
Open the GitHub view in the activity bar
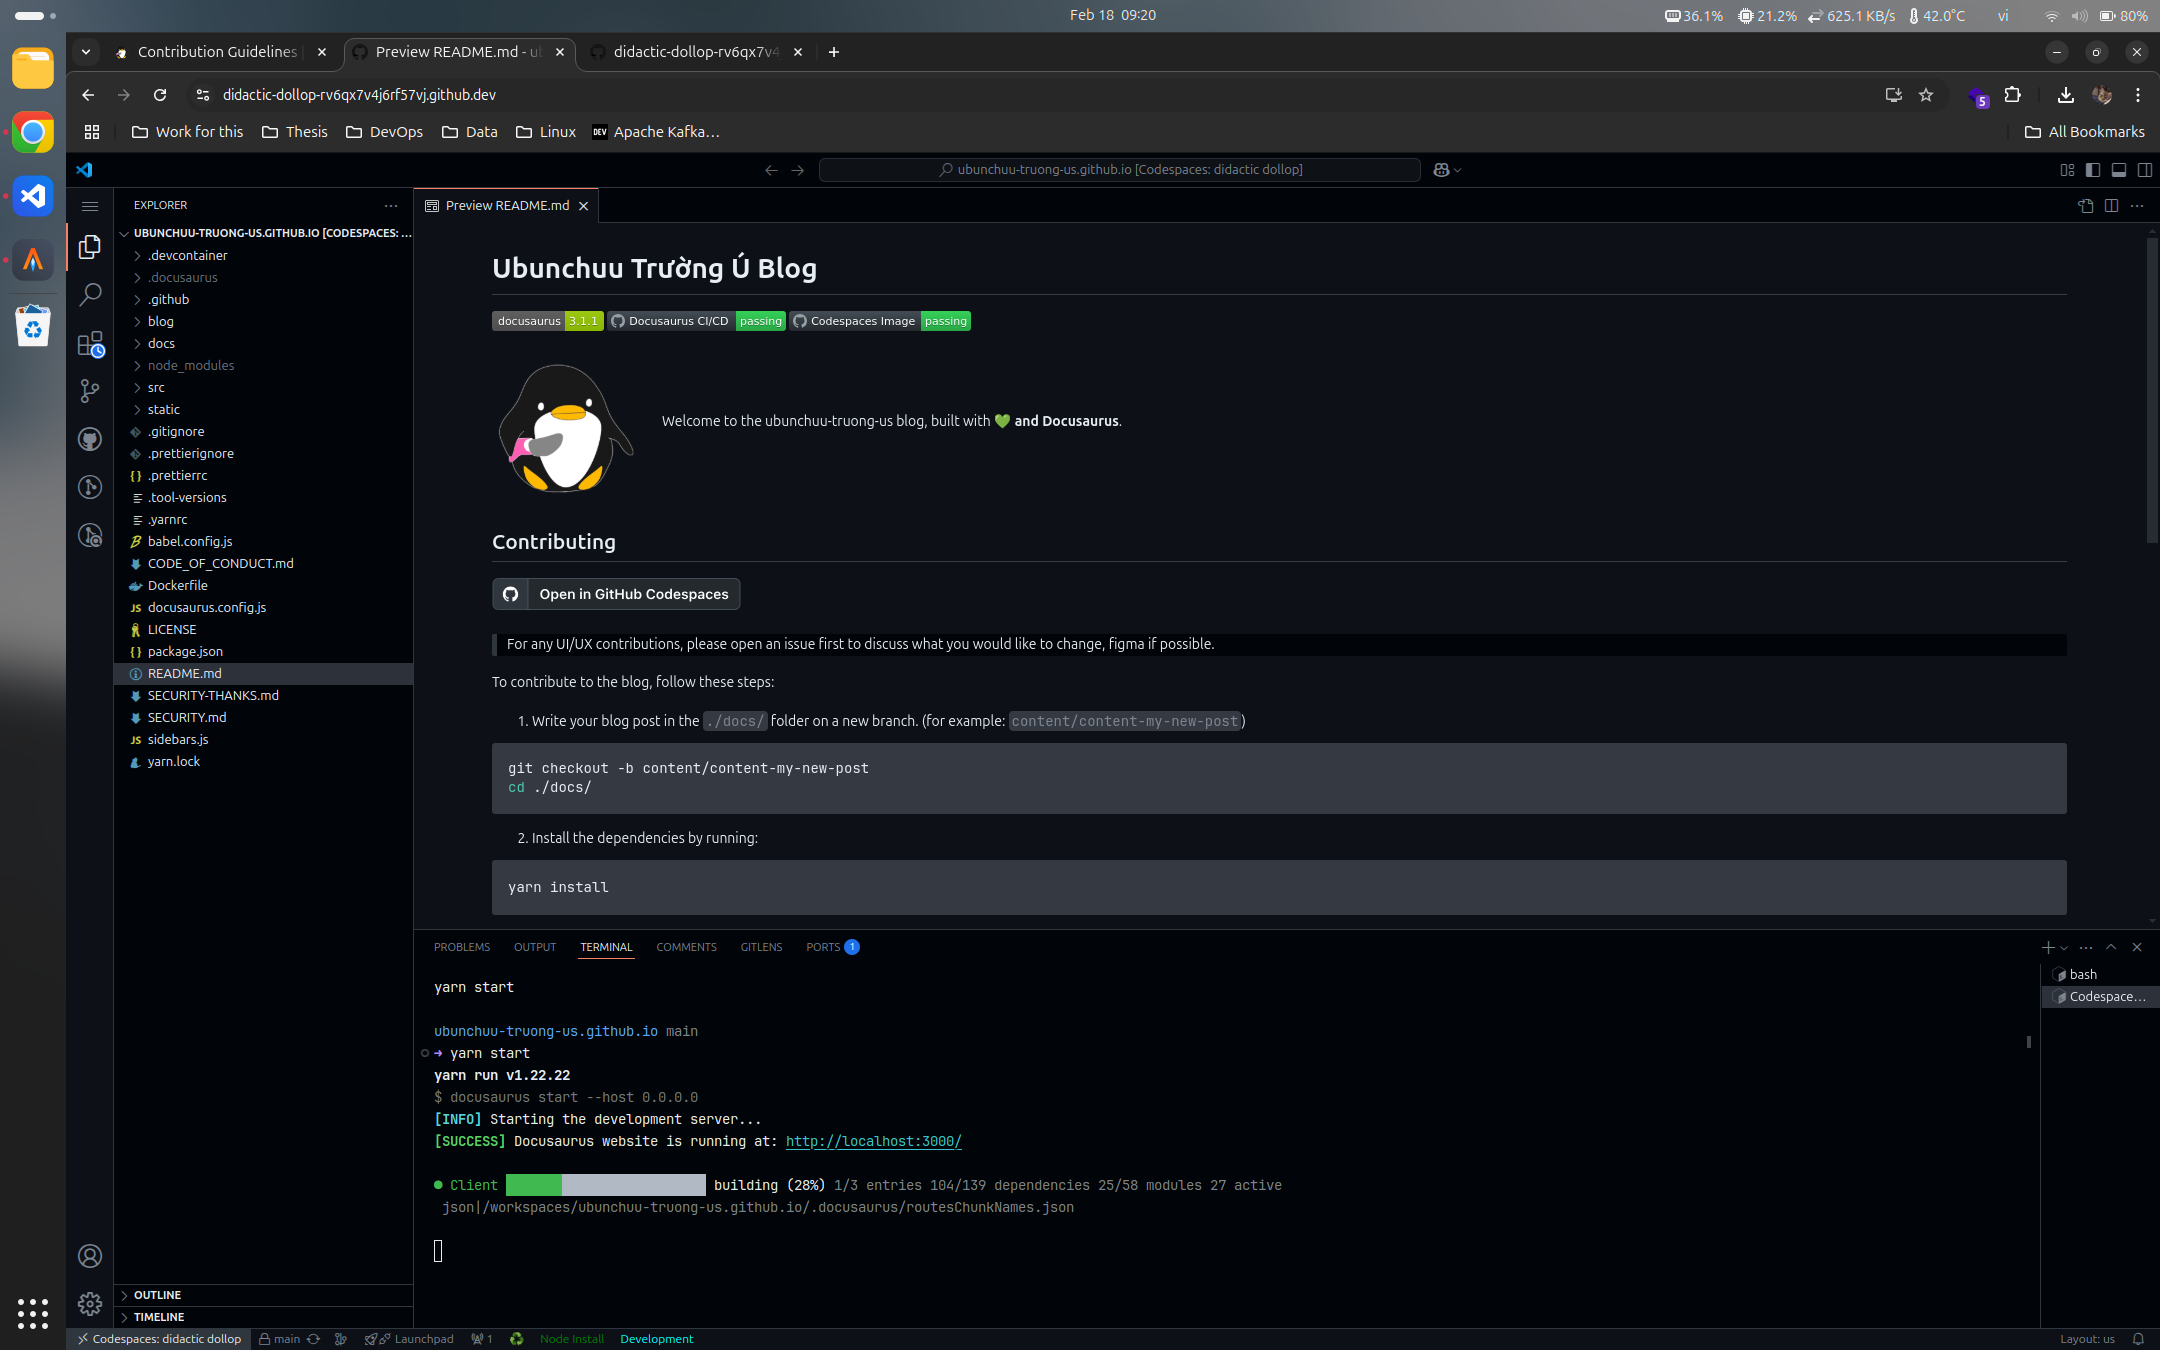tap(91, 439)
